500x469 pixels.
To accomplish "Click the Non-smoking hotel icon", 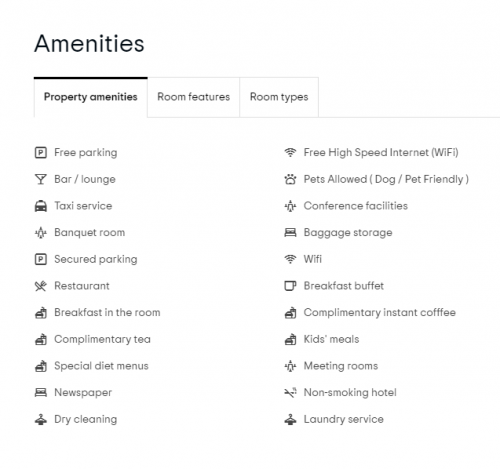I will (x=290, y=393).
